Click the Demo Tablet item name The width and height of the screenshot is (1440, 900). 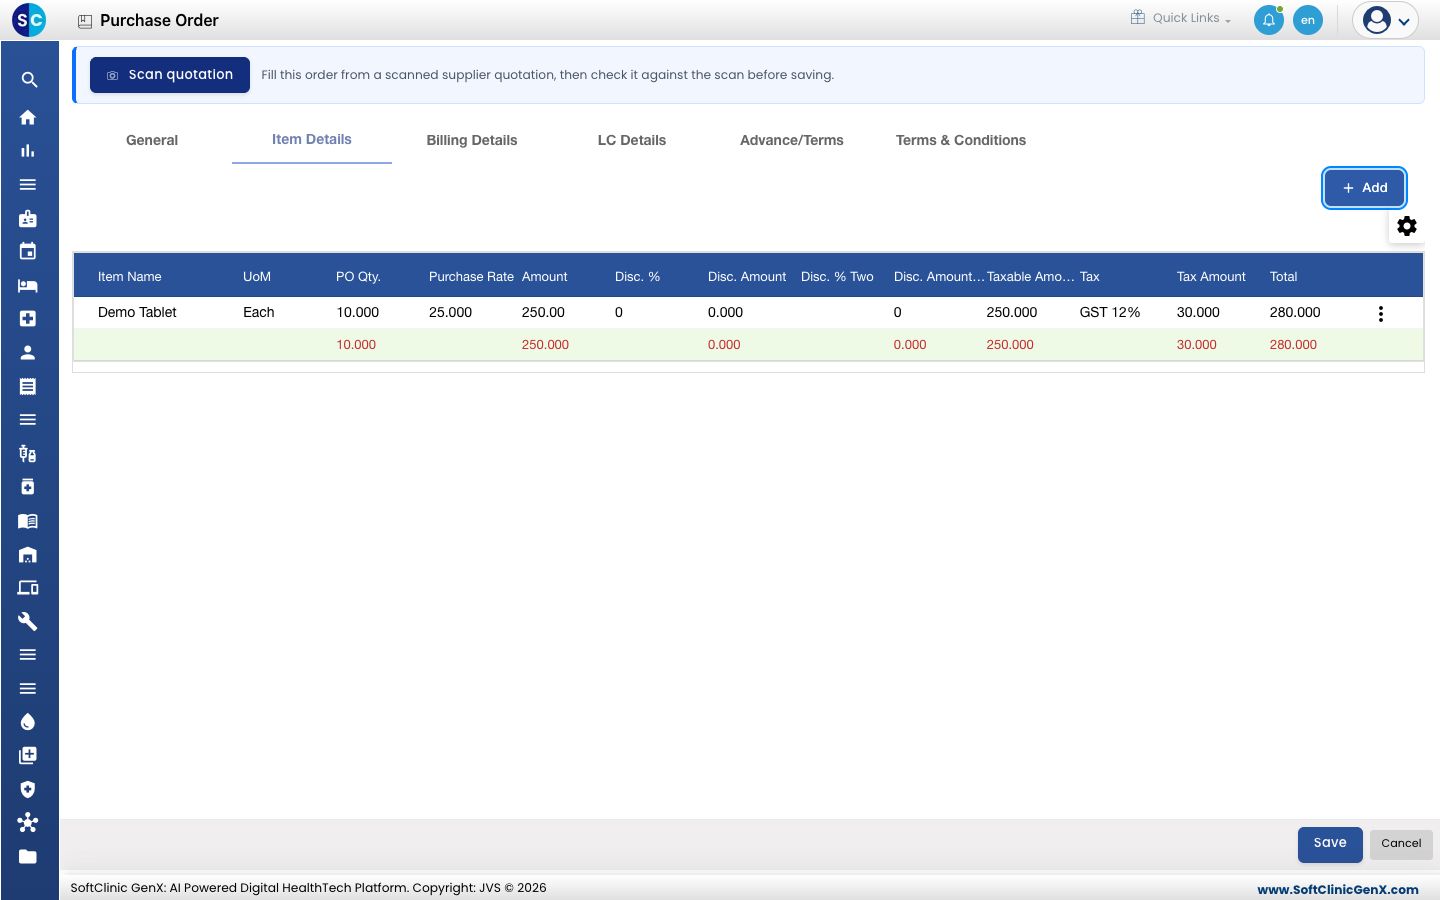137,312
